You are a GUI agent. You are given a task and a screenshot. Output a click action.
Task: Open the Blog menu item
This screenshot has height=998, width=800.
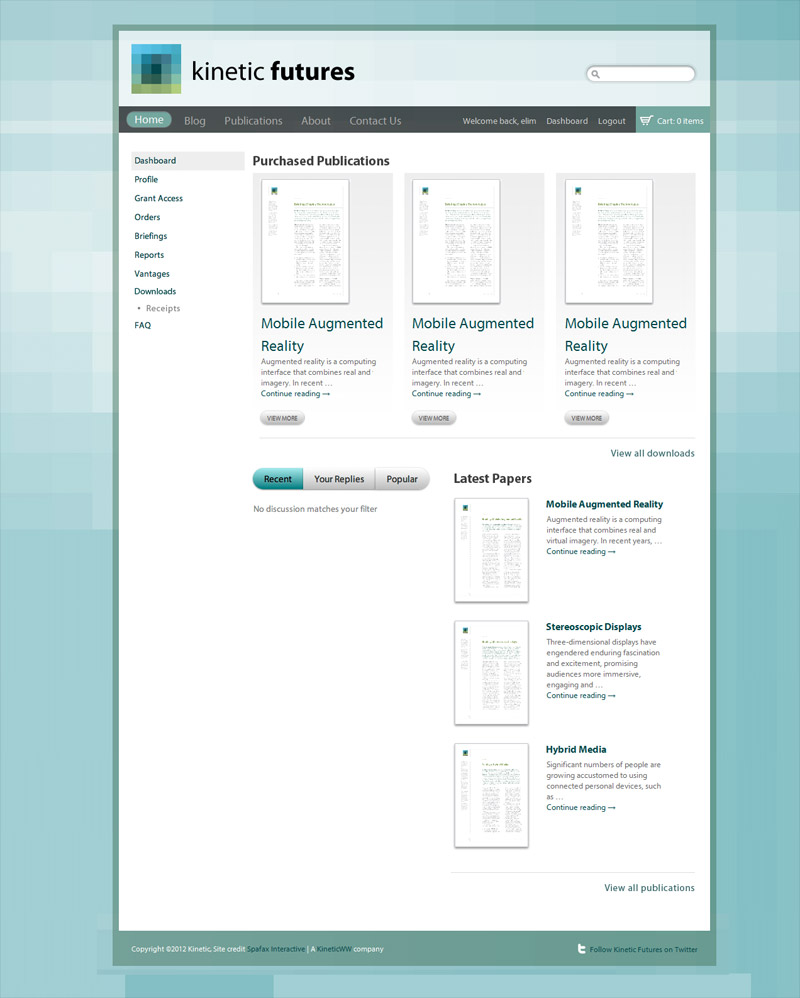195,121
